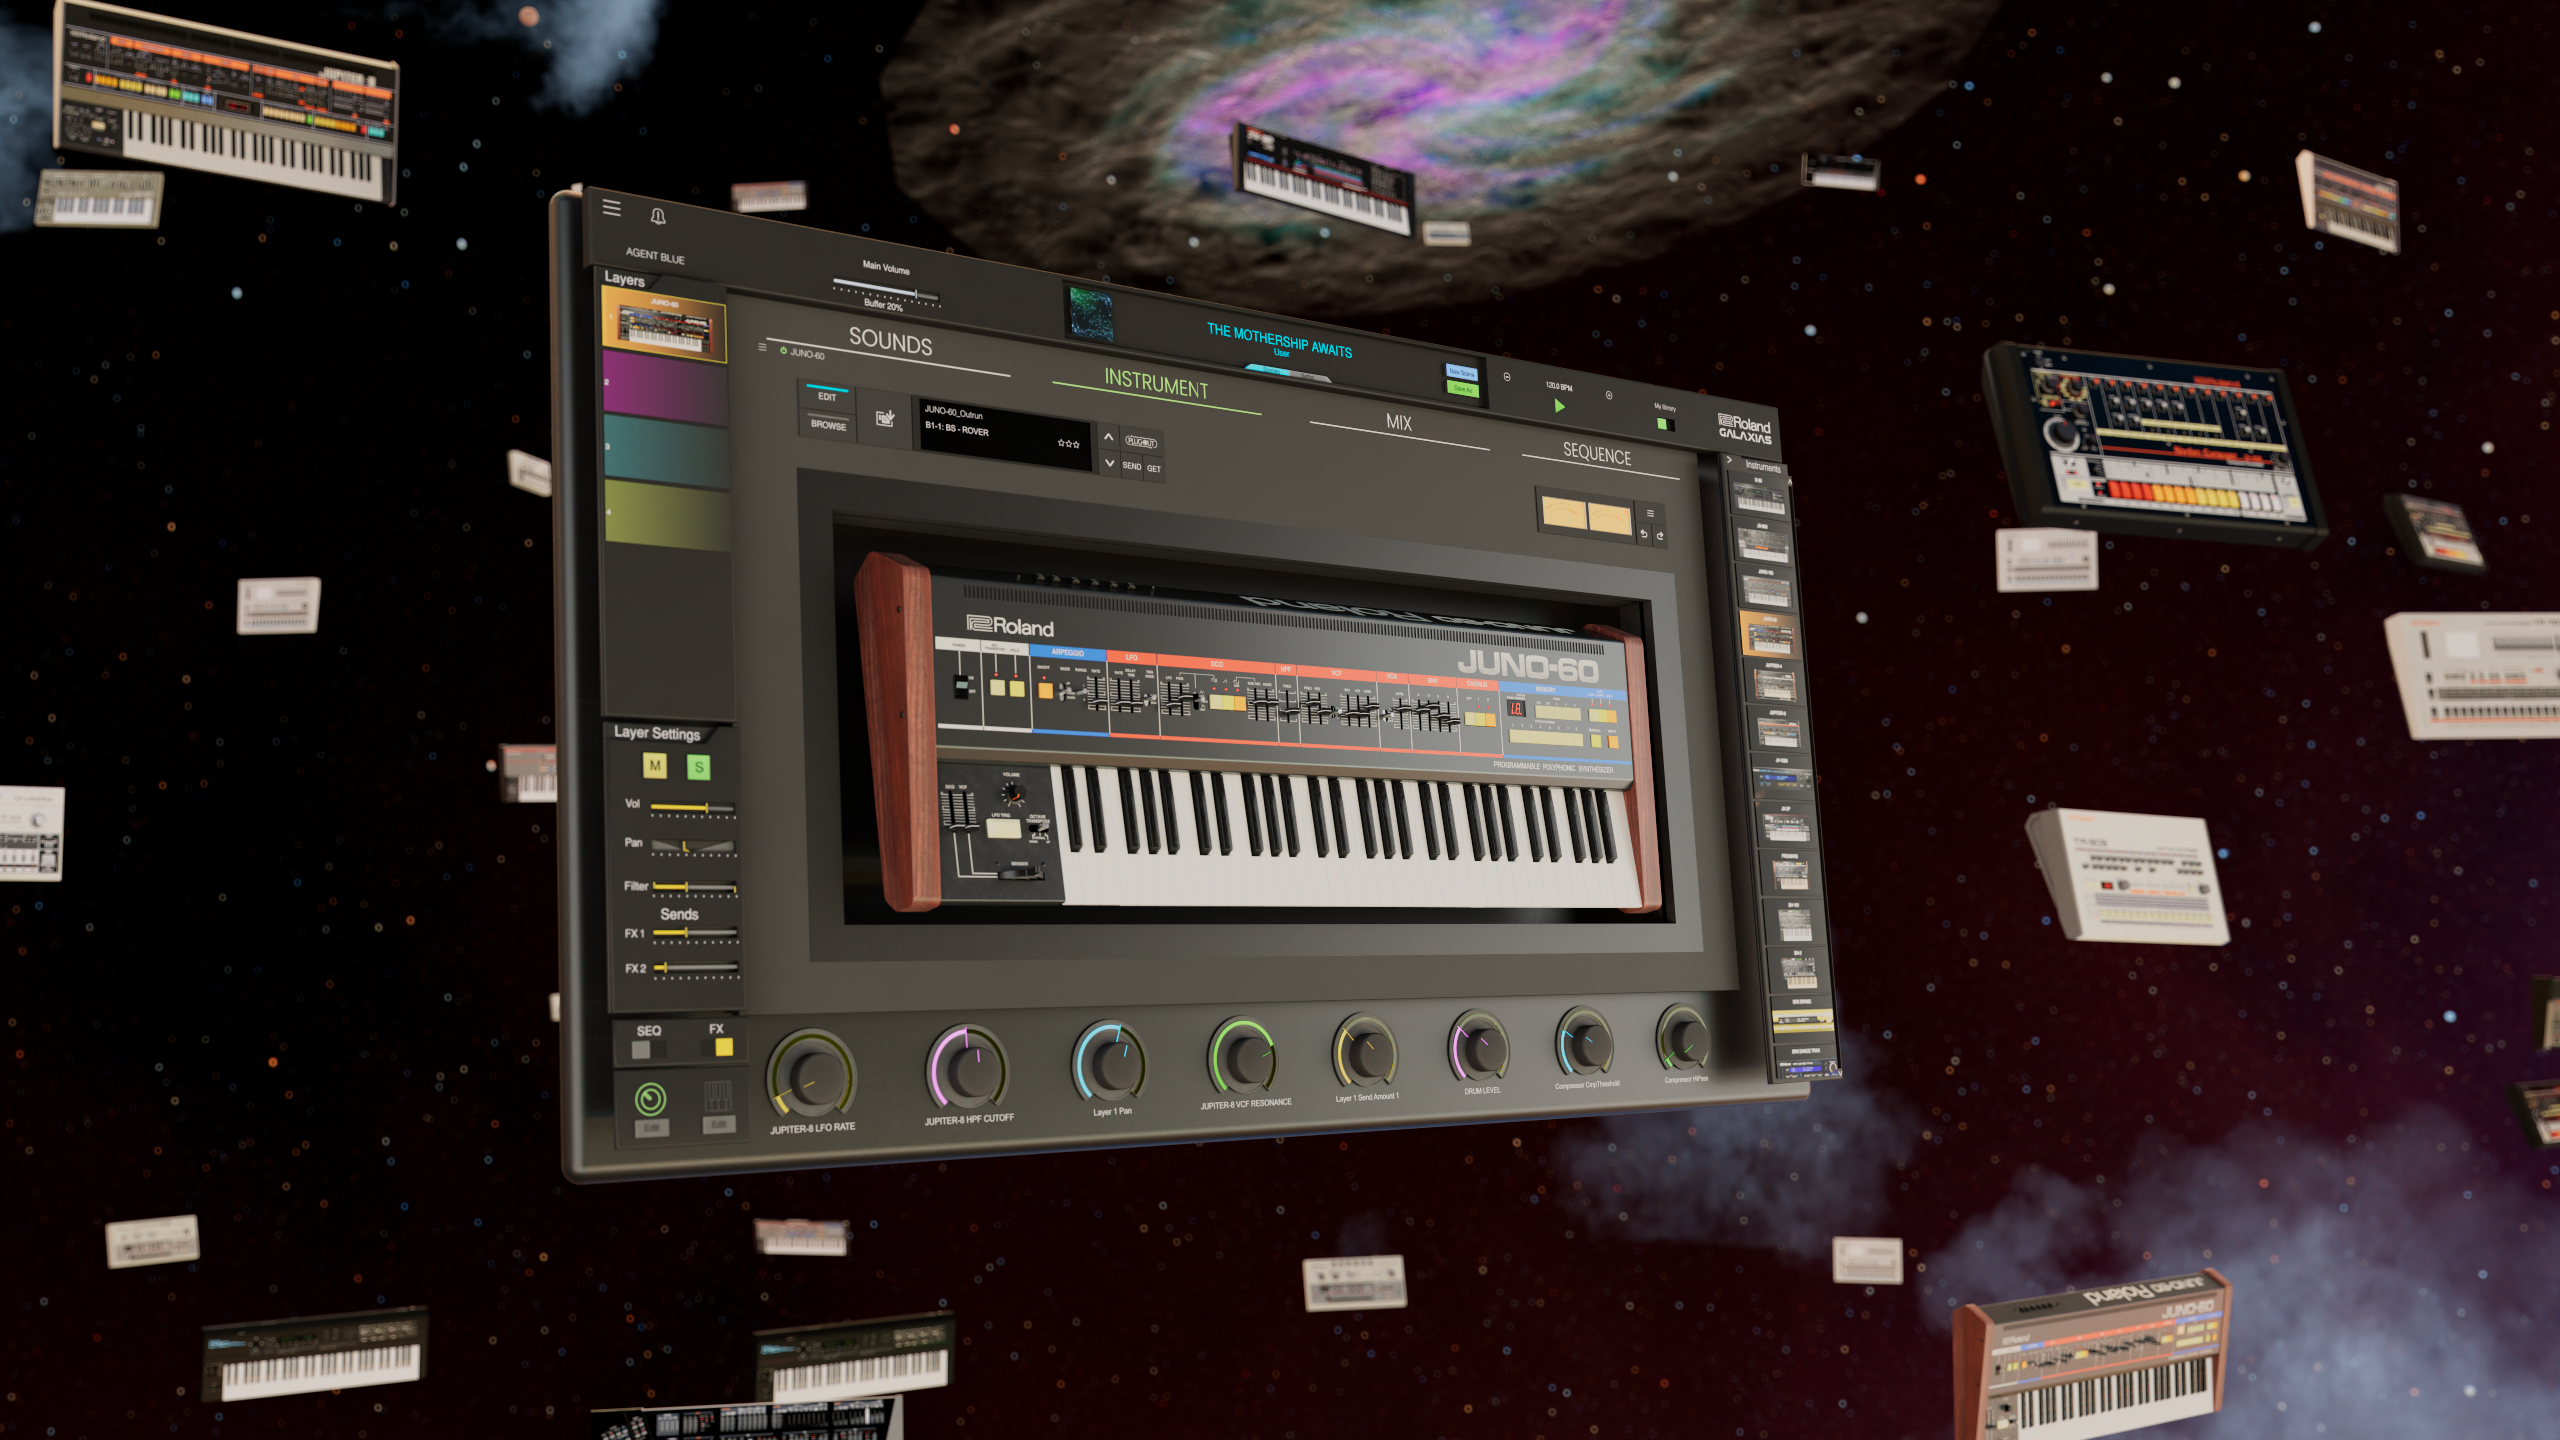Toggle the JUNO-60 green power icon
The height and width of the screenshot is (1440, 2560).
(783, 350)
